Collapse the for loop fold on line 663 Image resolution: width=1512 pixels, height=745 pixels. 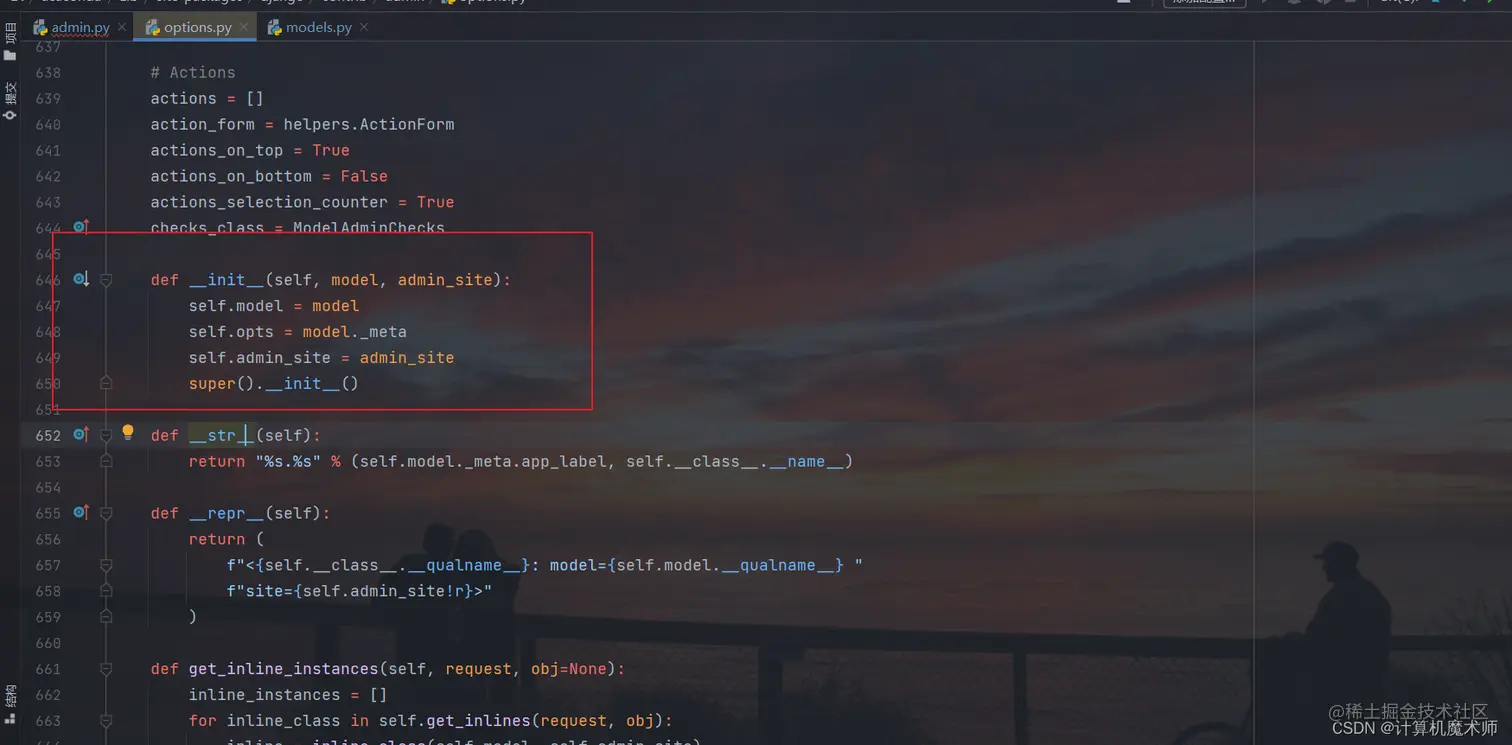[106, 721]
